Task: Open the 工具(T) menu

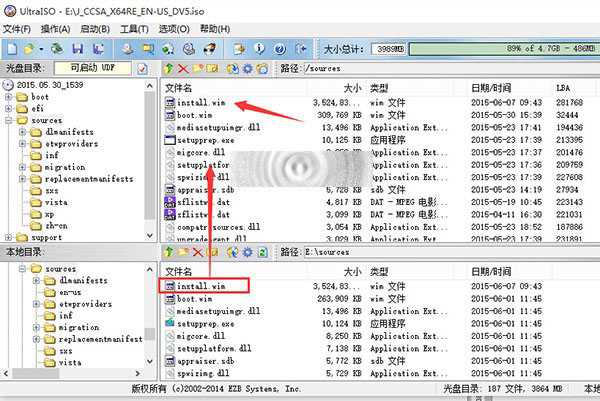Action: coord(134,29)
